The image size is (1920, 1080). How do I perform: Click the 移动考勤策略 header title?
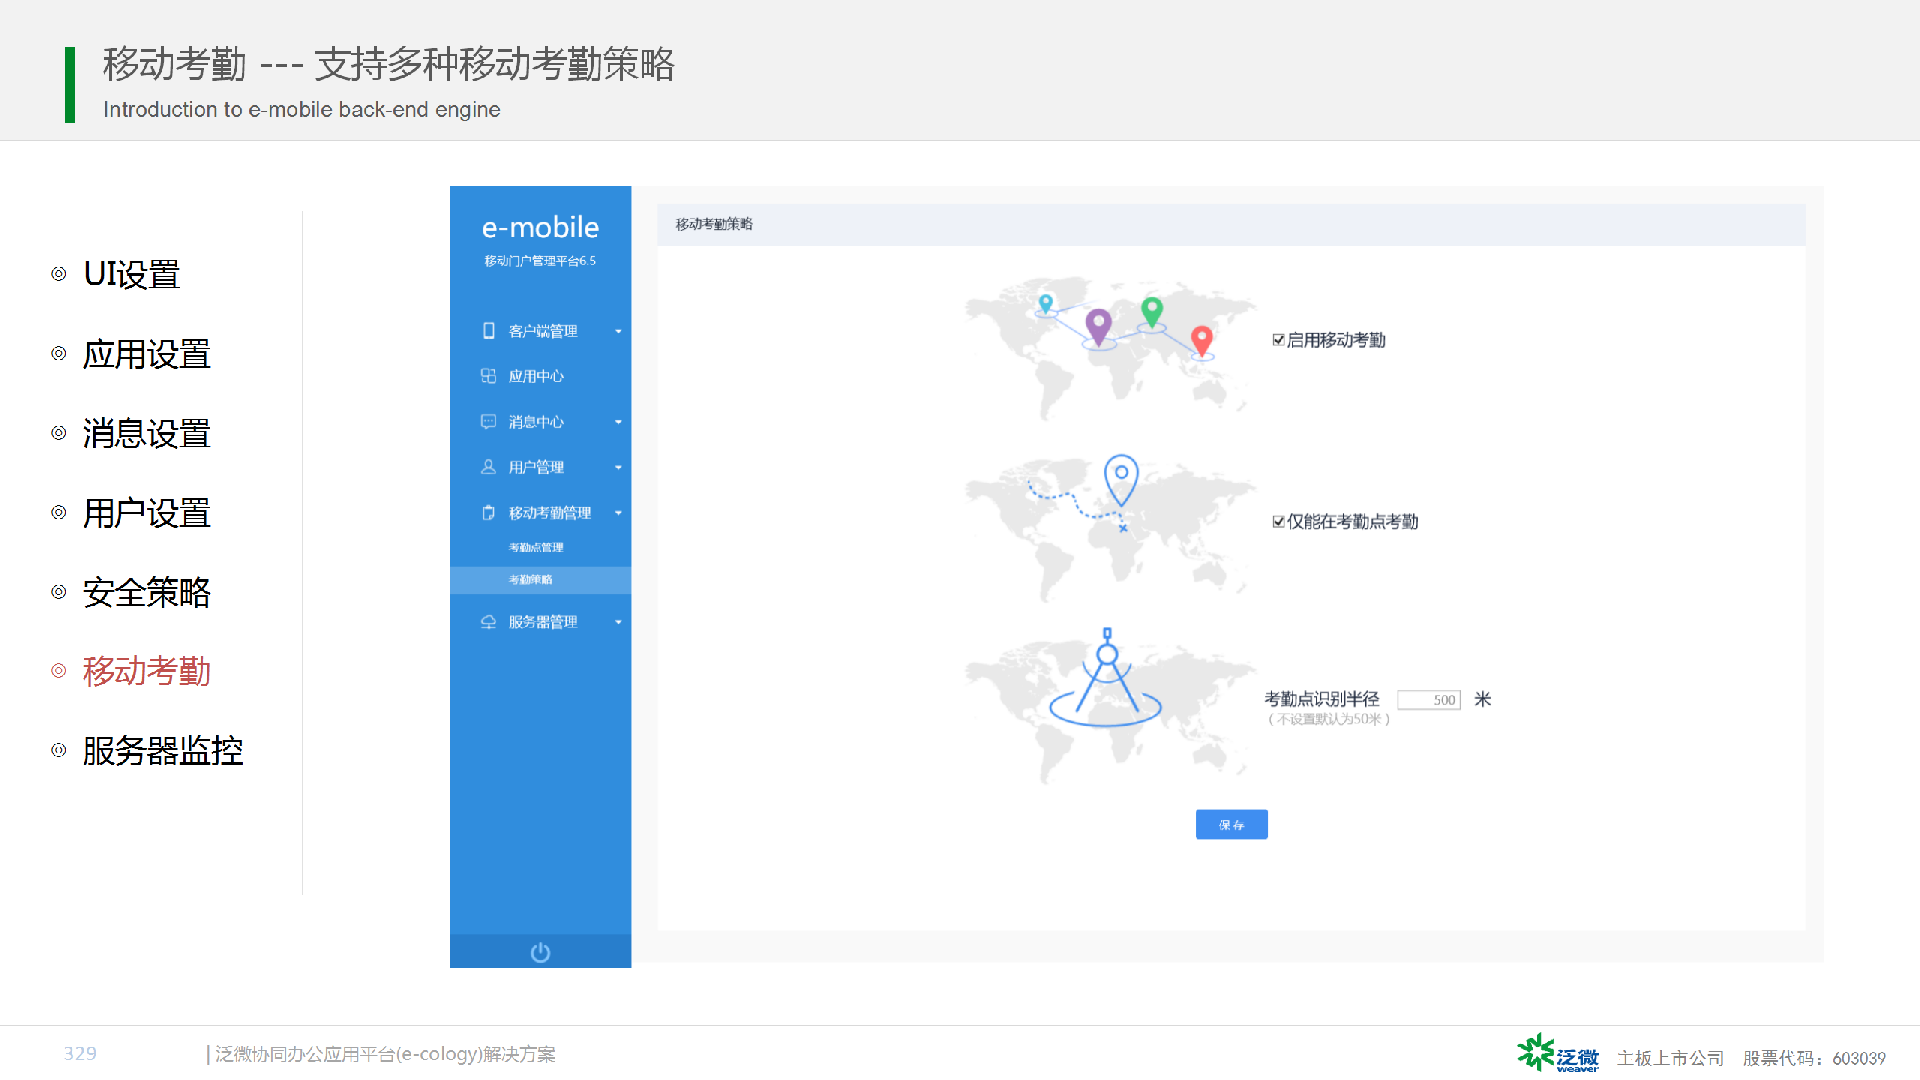(x=714, y=224)
